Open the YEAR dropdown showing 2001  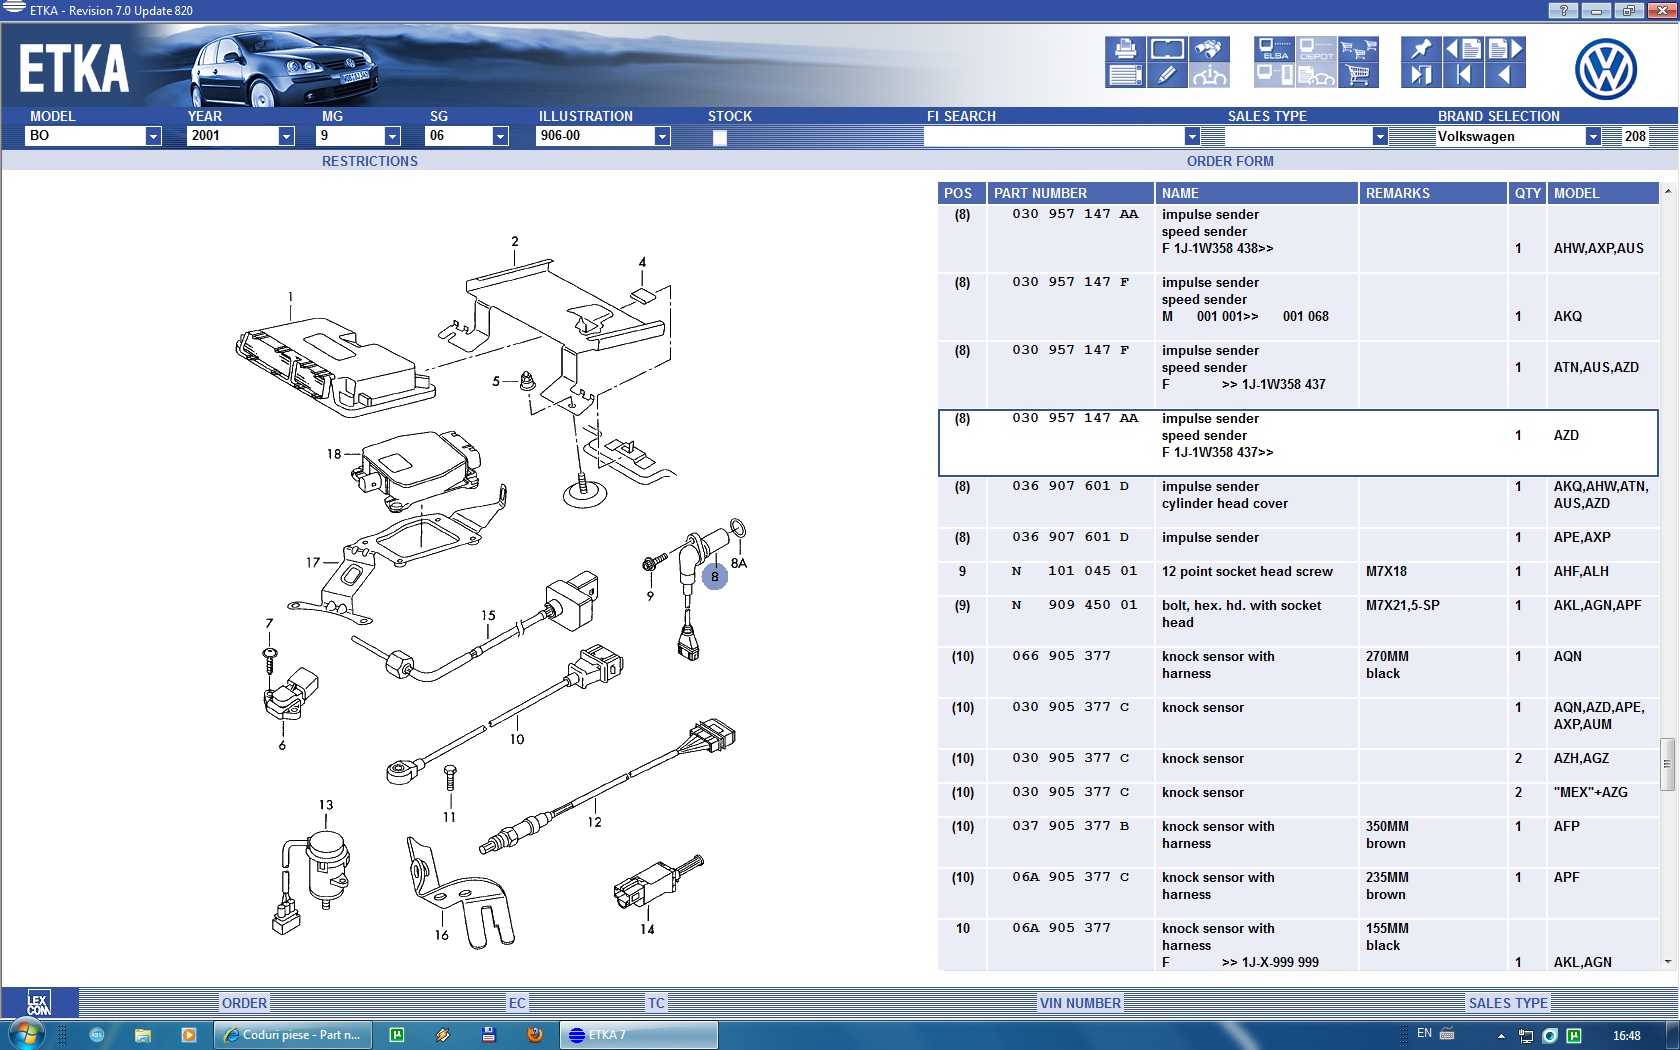(286, 136)
